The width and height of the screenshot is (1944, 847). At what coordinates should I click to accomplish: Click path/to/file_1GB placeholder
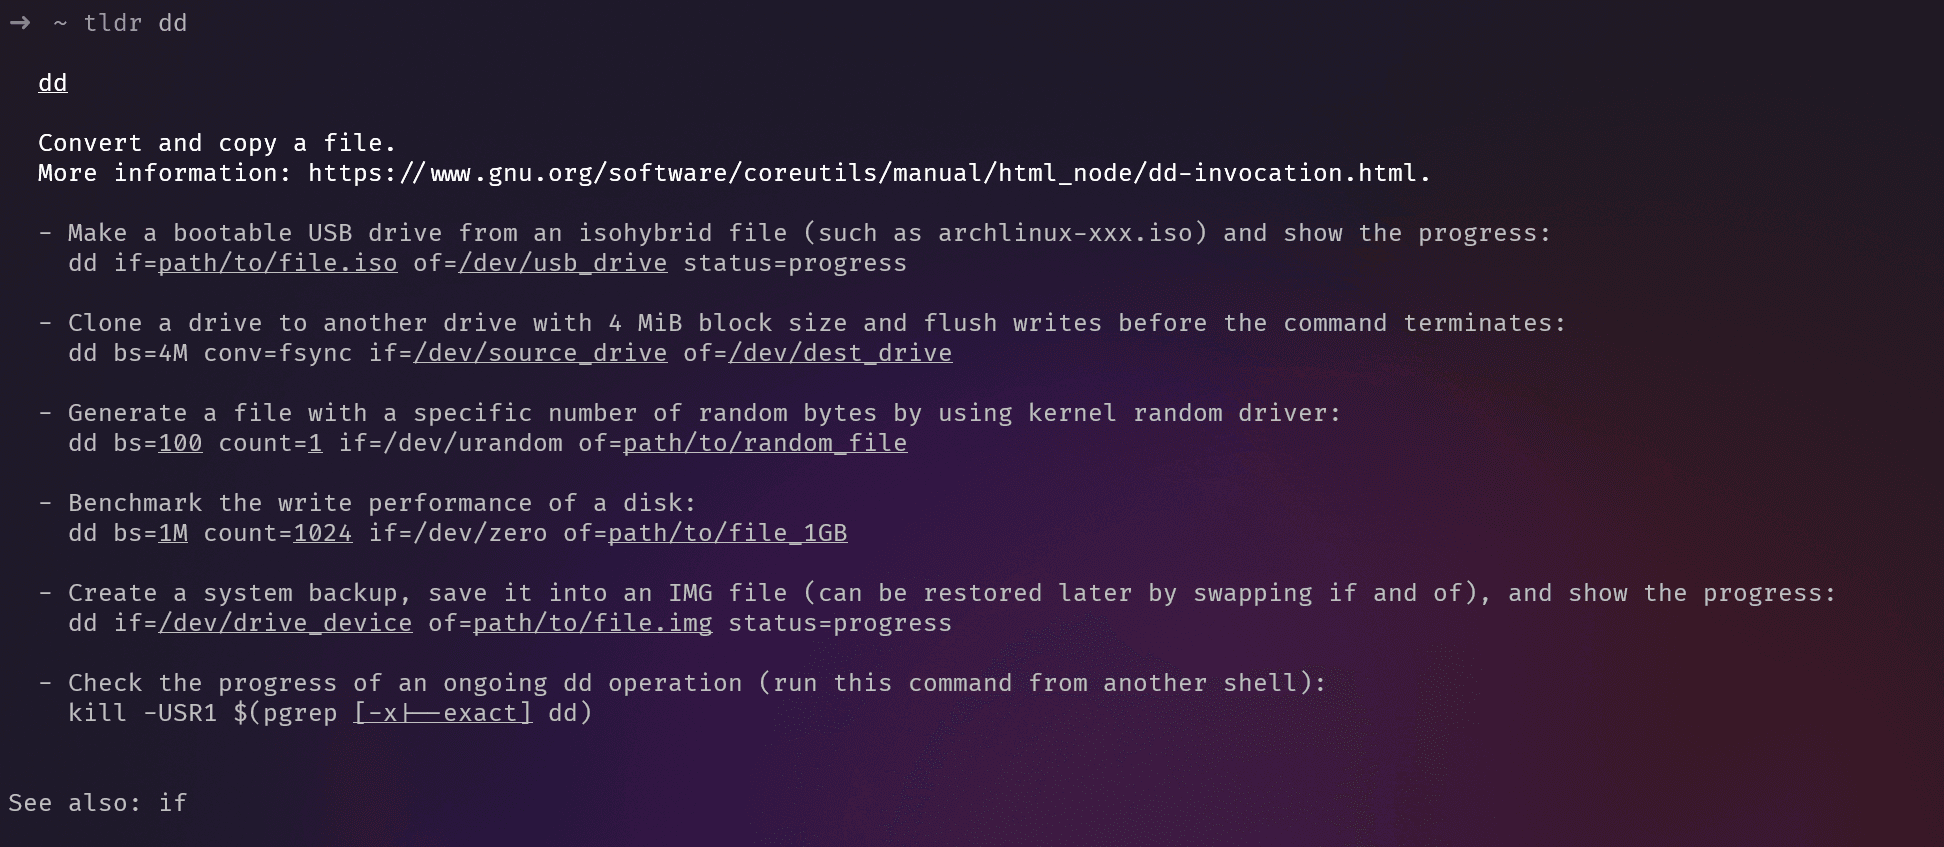728,533
